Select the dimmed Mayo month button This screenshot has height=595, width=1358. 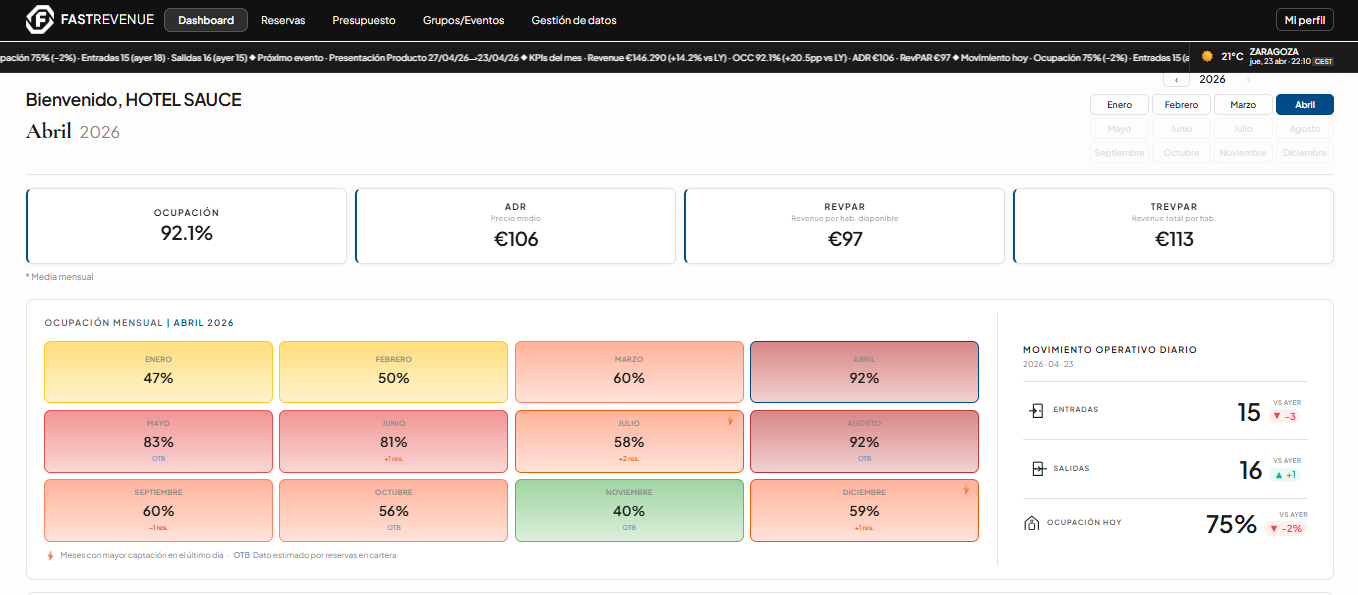(1120, 129)
